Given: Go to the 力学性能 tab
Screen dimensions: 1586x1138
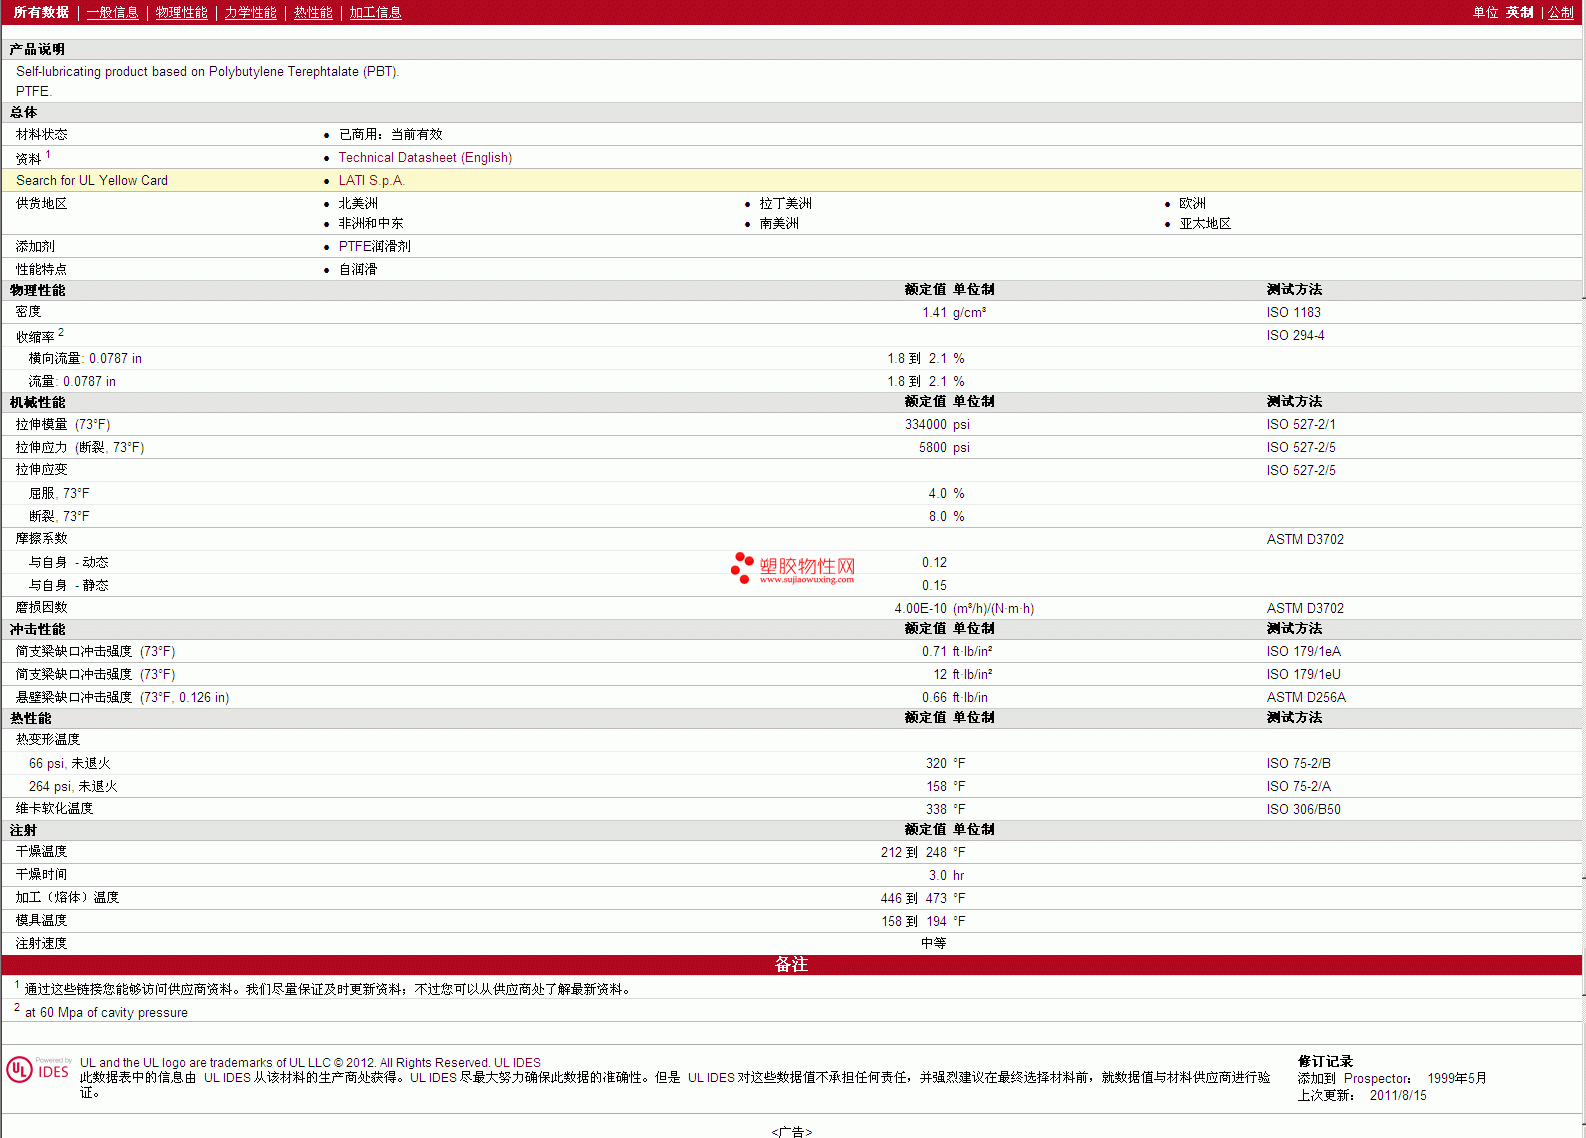Looking at the screenshot, I should point(250,13).
